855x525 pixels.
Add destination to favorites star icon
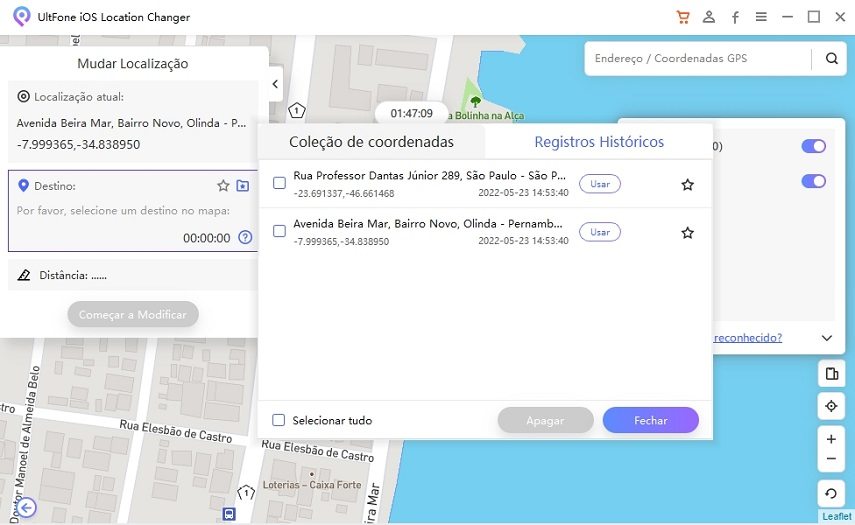pos(223,186)
